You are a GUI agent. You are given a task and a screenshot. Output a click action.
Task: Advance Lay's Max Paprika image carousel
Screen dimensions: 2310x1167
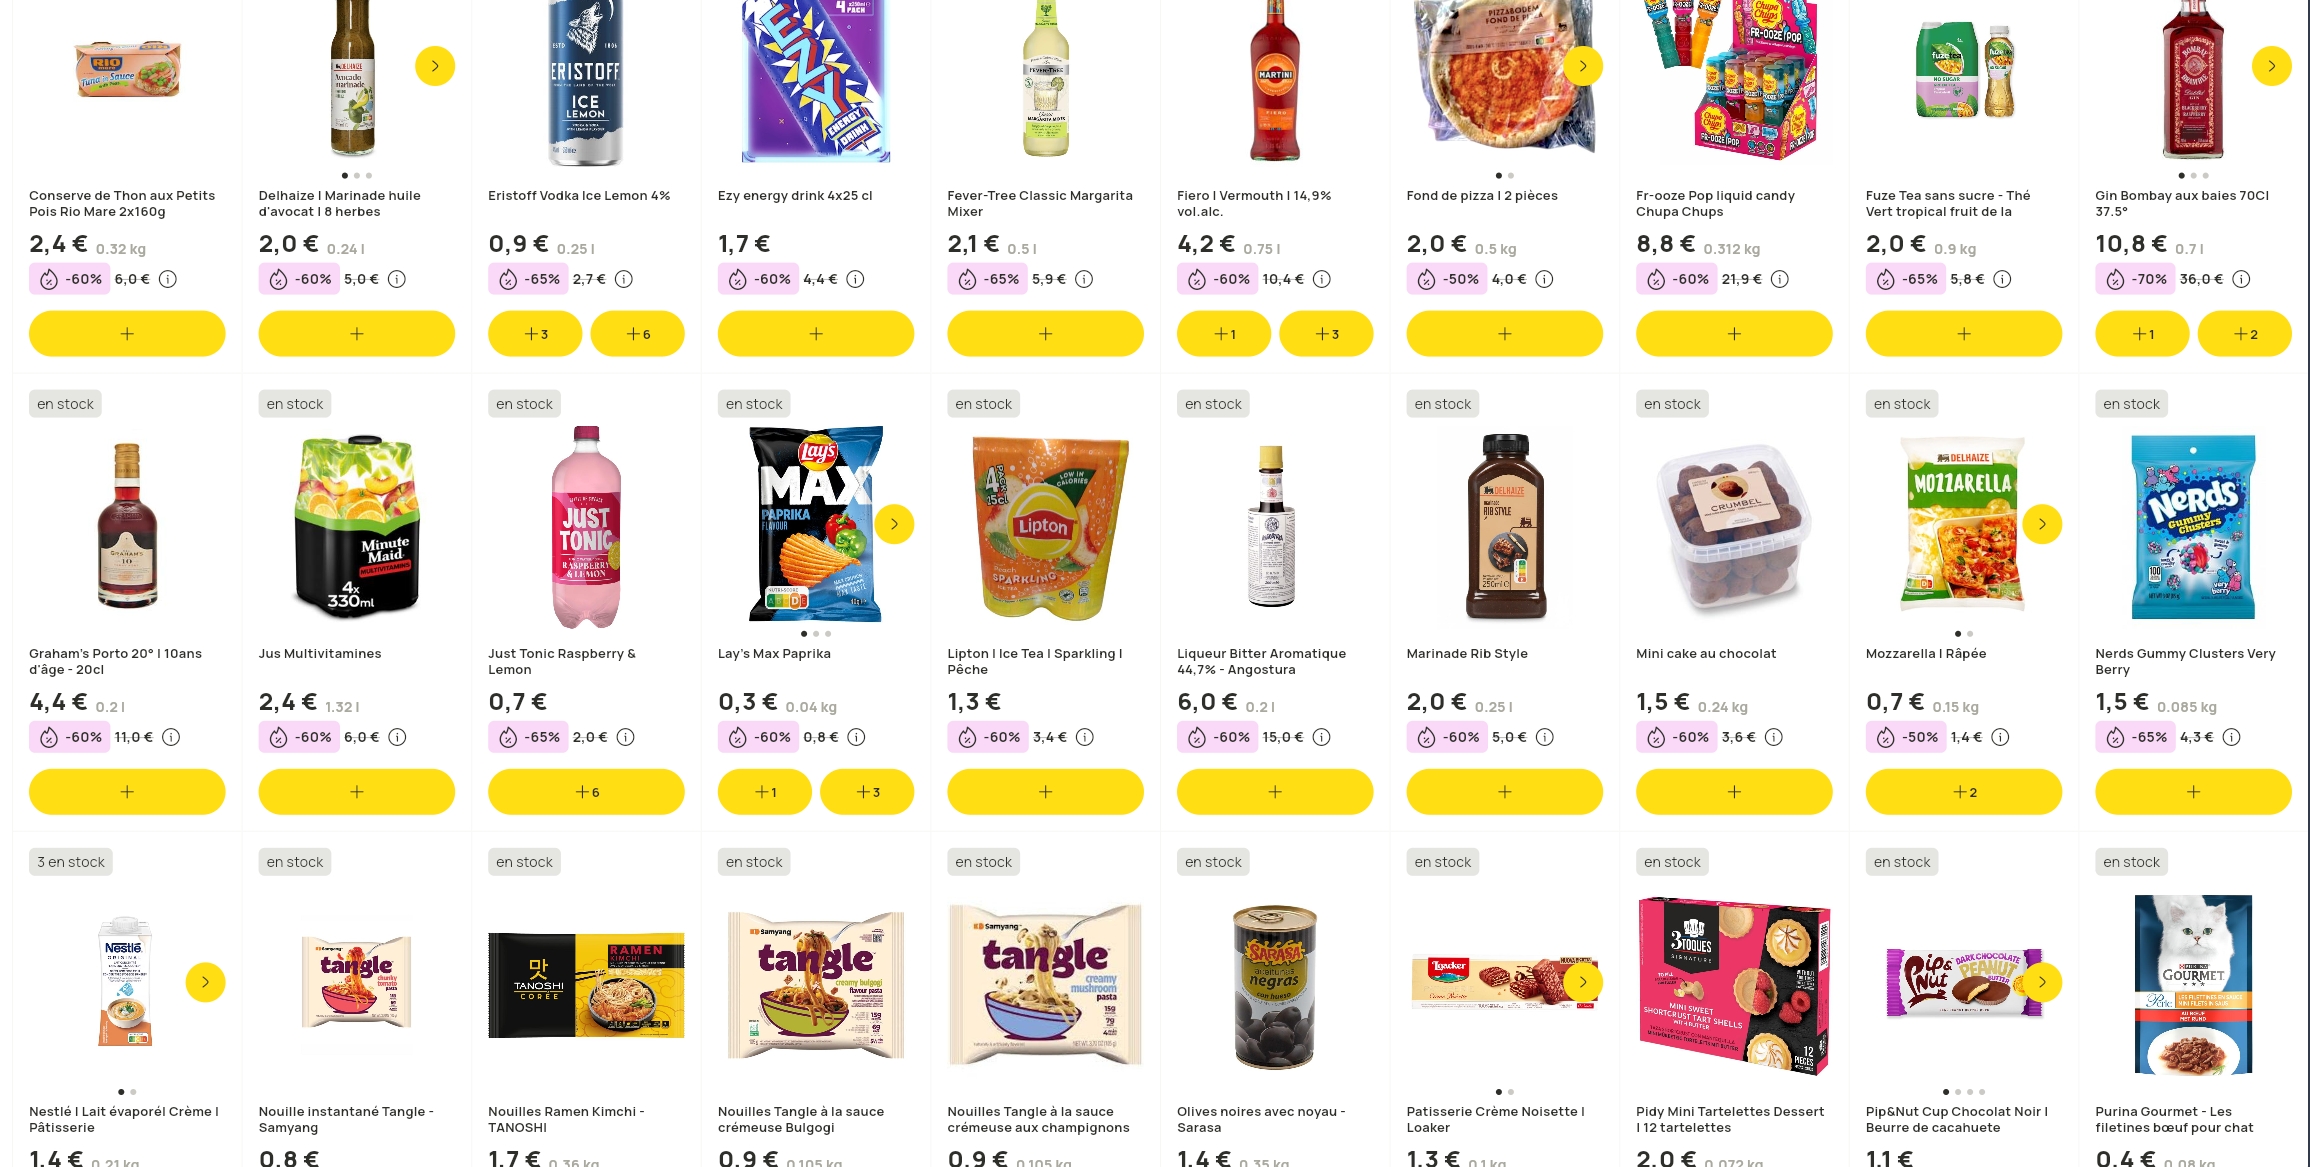(894, 524)
